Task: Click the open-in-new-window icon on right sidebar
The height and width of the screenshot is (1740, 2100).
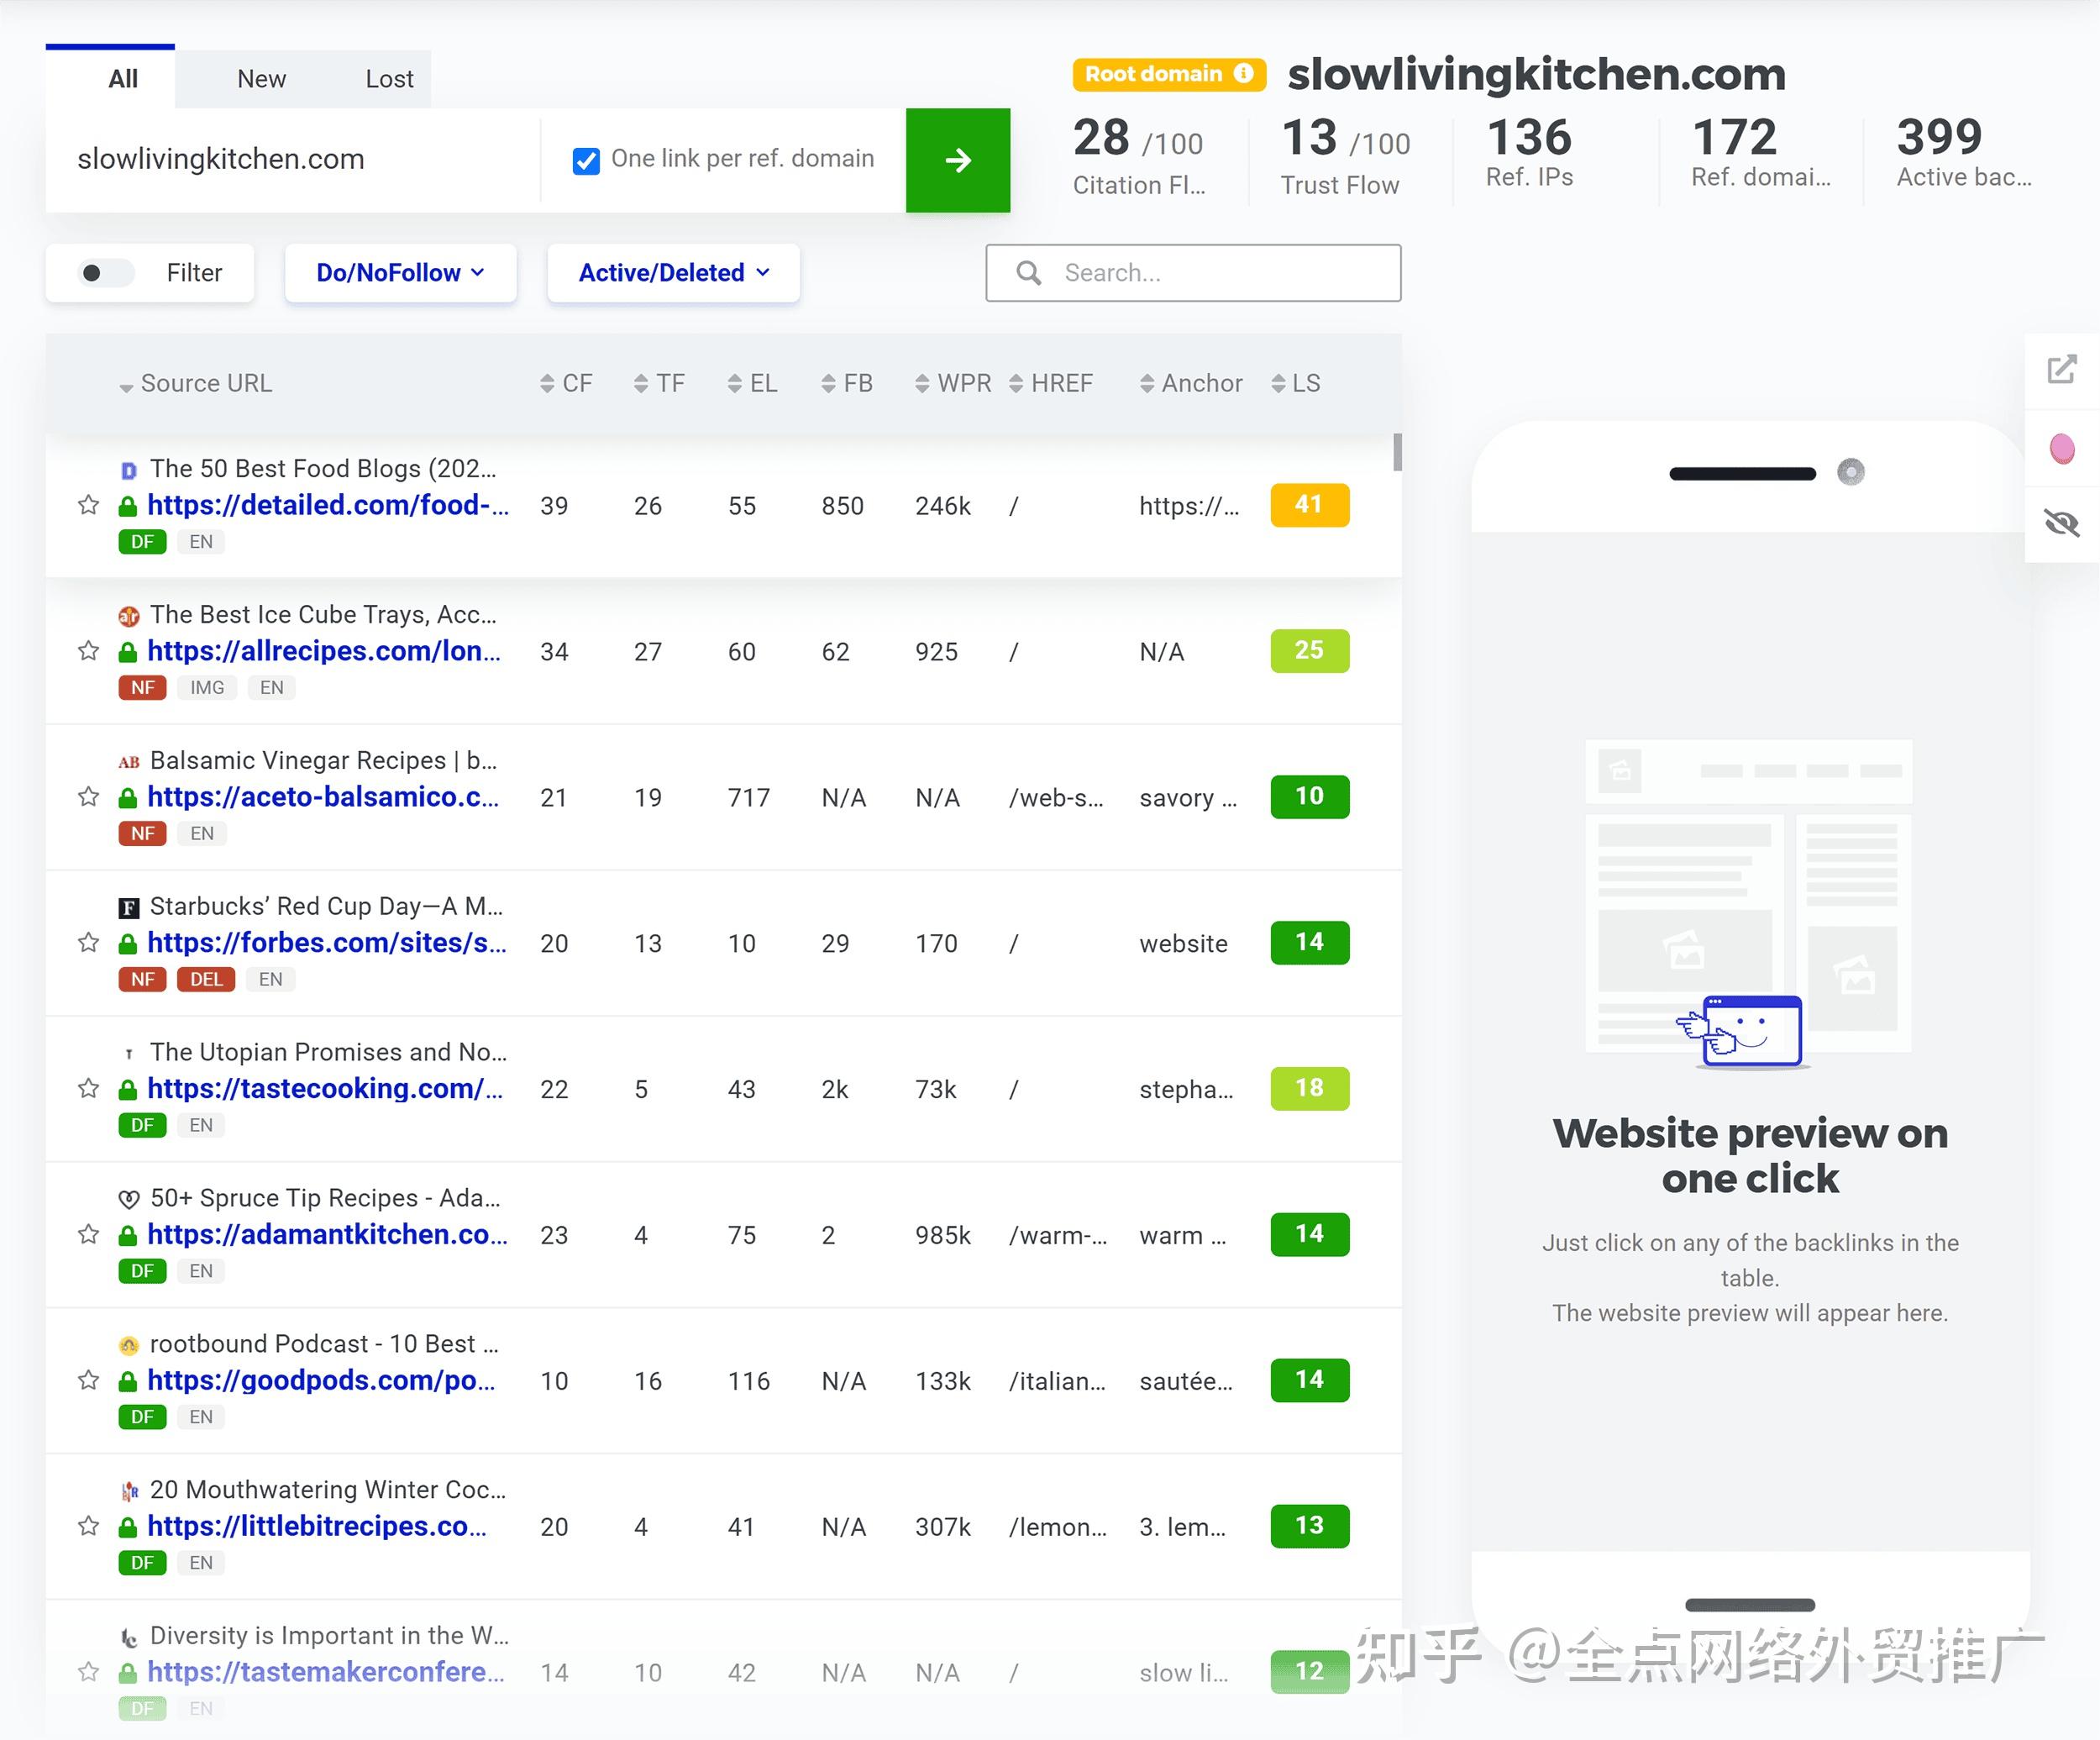Action: 2061,370
